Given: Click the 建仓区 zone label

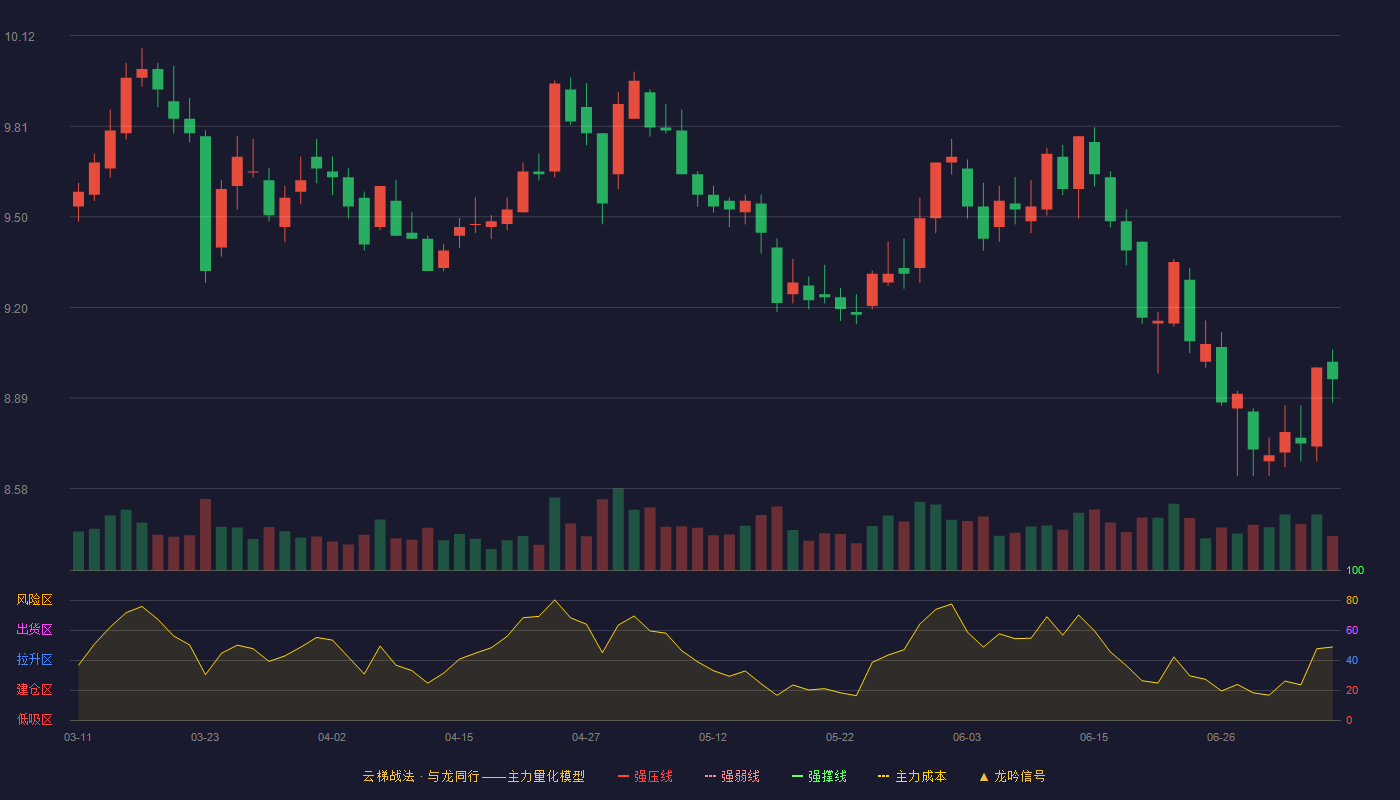Looking at the screenshot, I should tap(34, 690).
